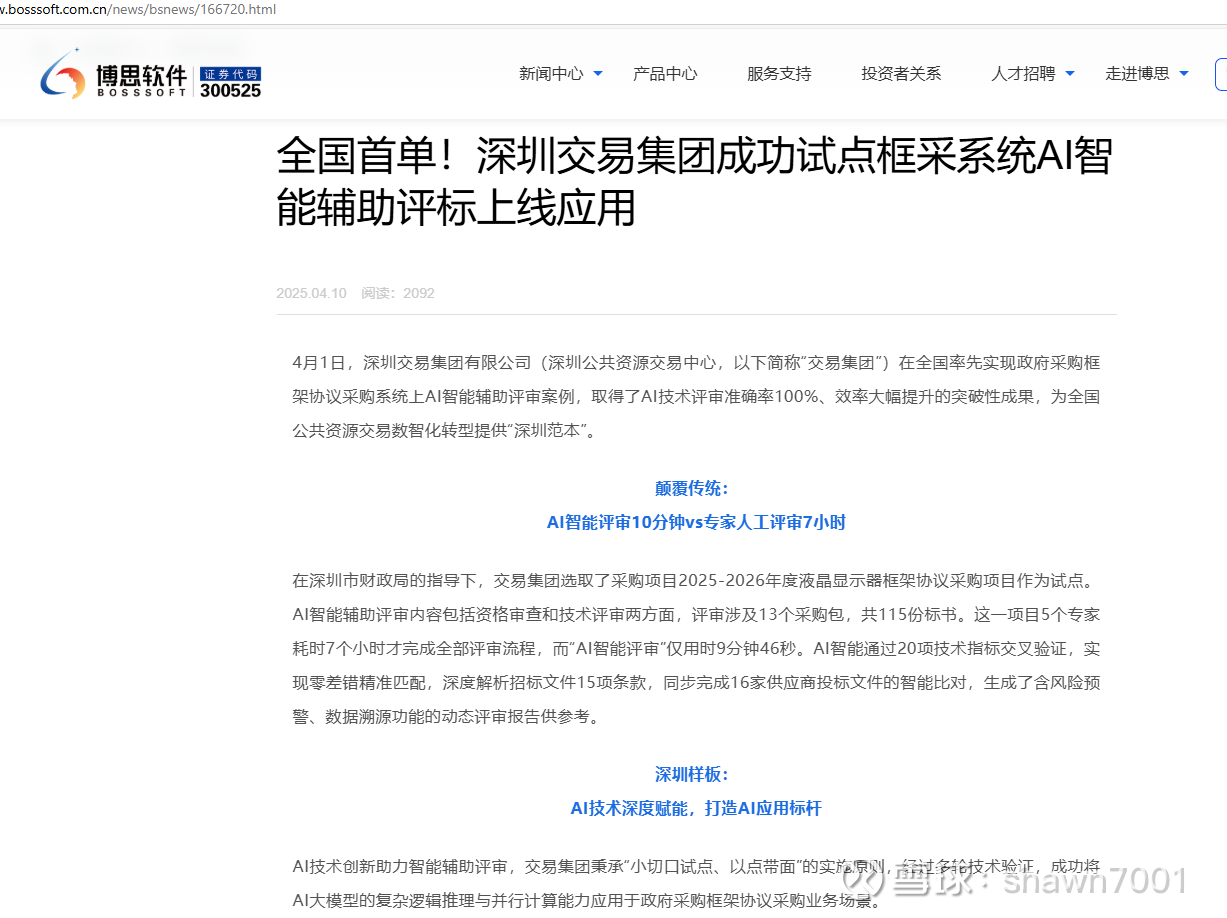Image resolution: width=1227 pixels, height=918 pixels.
Task: Click the paragraph beginning AI技术创新助力智能辅助评审
Action: pos(696,883)
